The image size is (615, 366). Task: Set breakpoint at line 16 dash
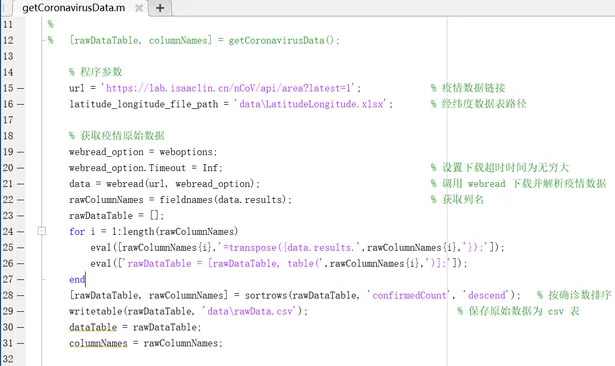pos(20,104)
